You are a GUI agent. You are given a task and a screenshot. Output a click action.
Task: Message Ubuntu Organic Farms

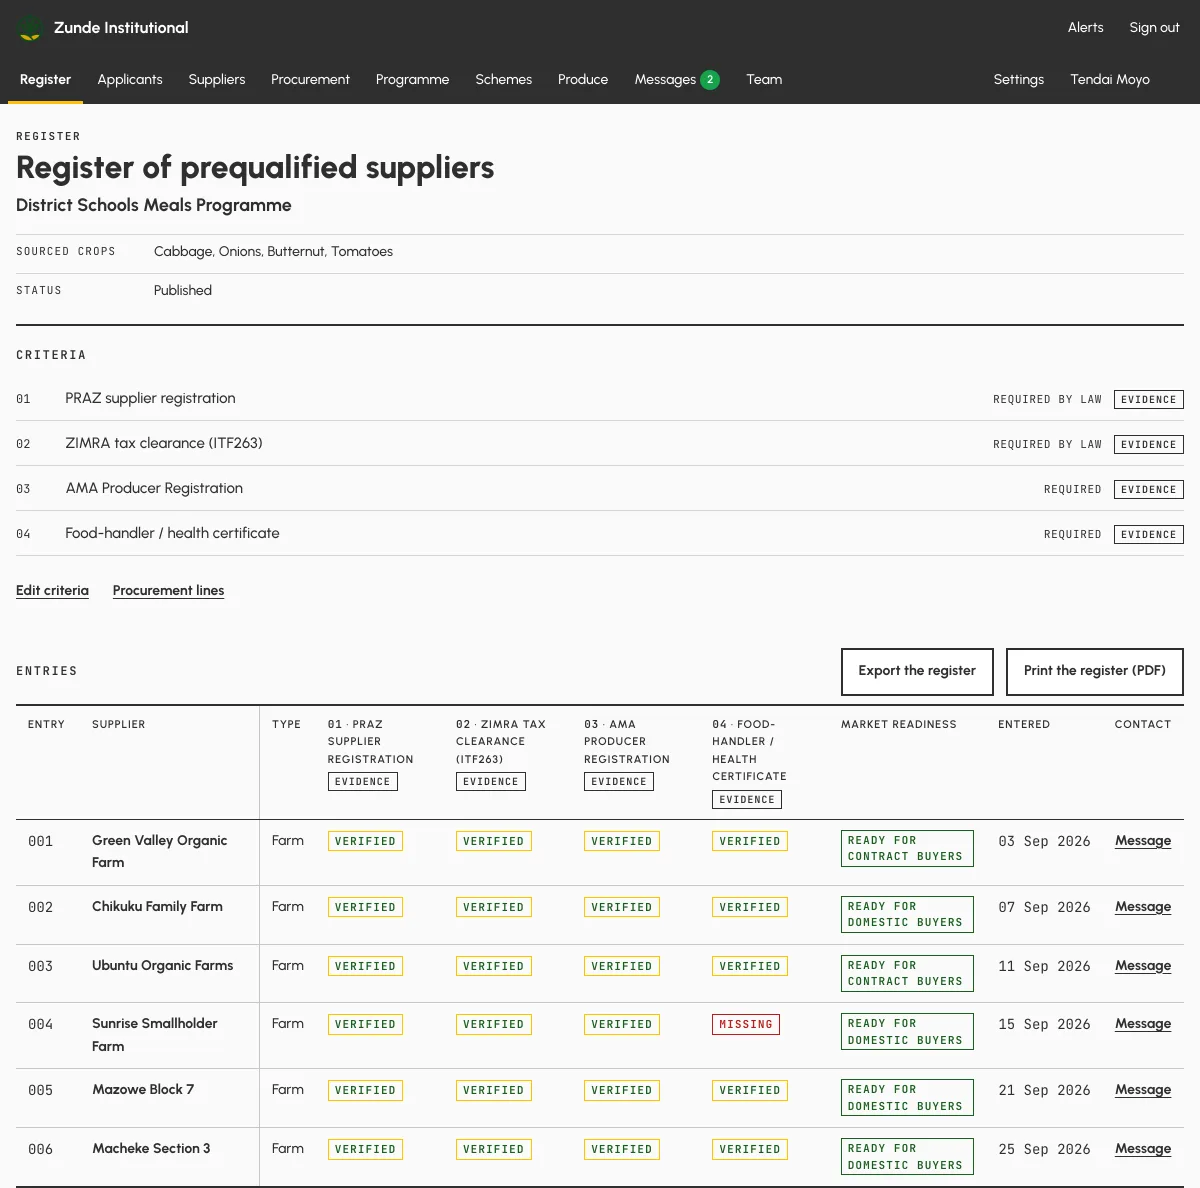pyautogui.click(x=1143, y=966)
